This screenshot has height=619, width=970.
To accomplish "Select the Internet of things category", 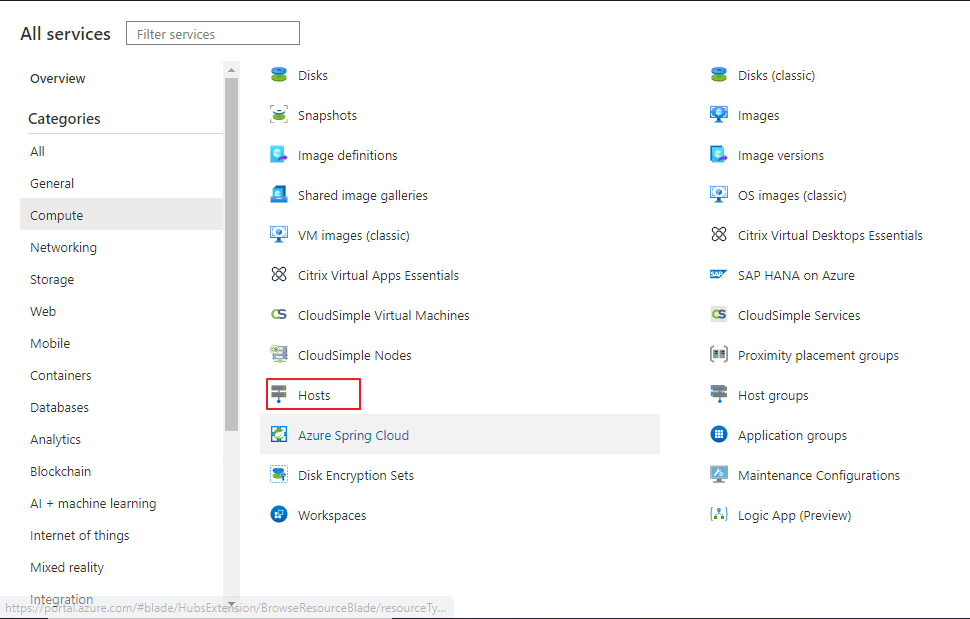I will point(121,536).
